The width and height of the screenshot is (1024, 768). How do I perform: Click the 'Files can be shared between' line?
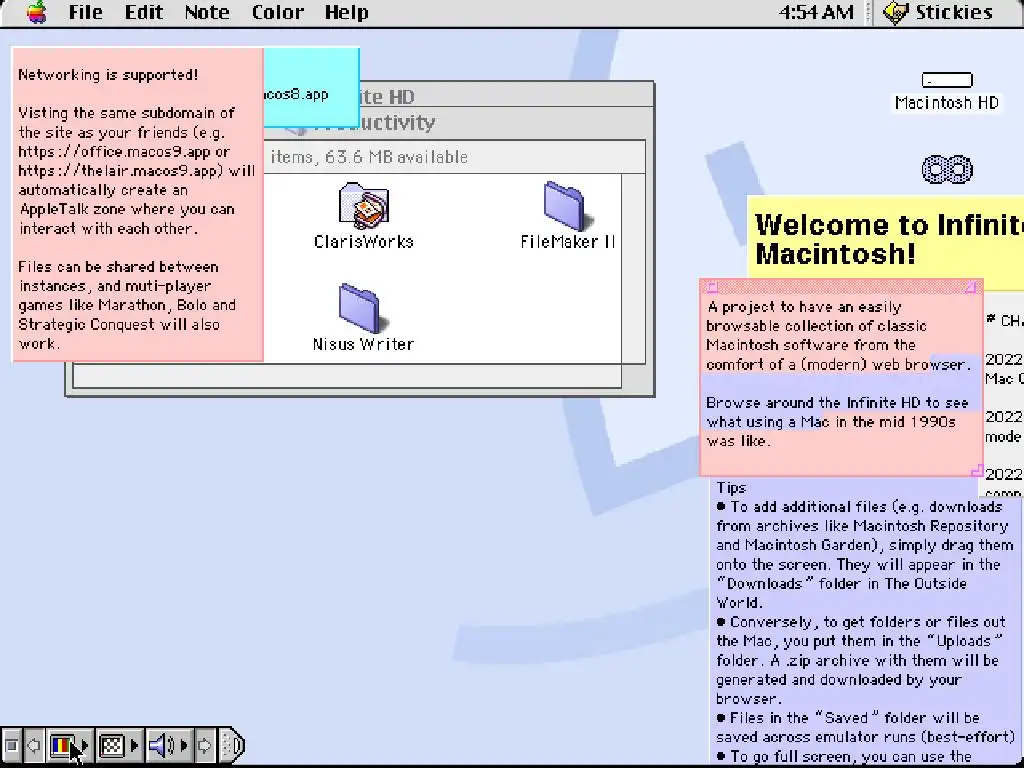pyautogui.click(x=118, y=266)
